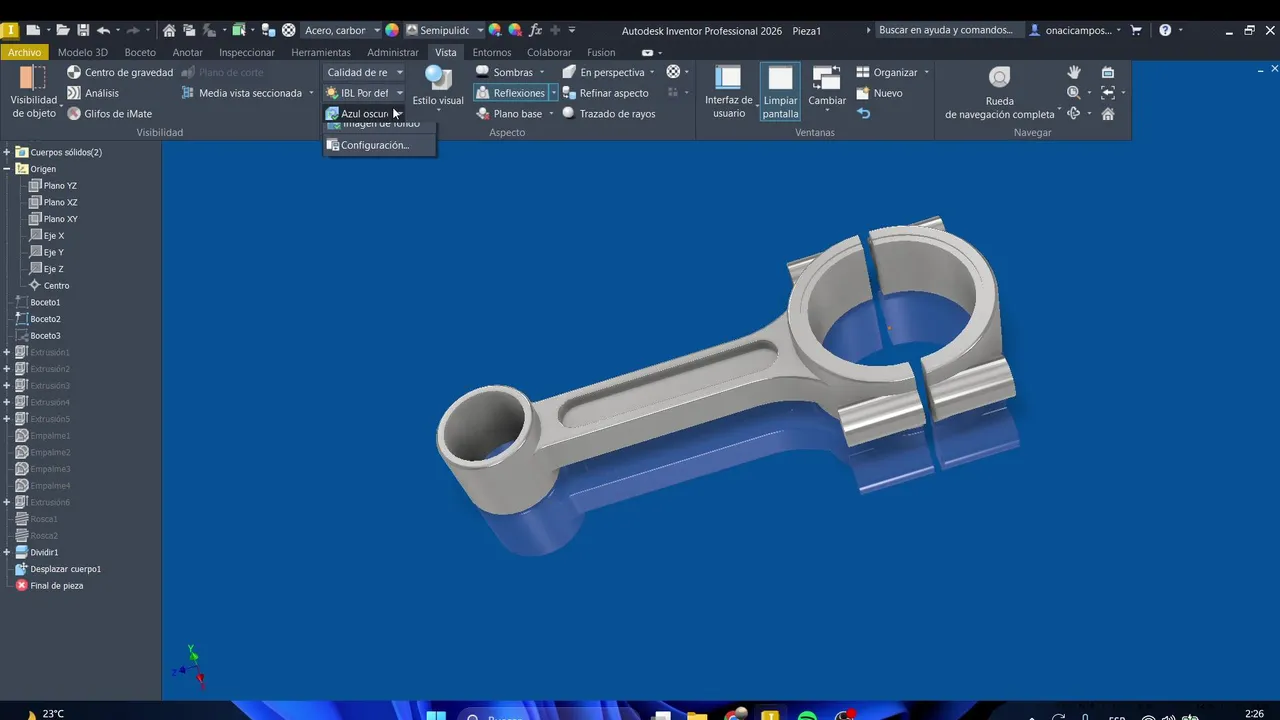1280x720 pixels.
Task: Click the Save icon in quick access toolbar
Action: [83, 30]
